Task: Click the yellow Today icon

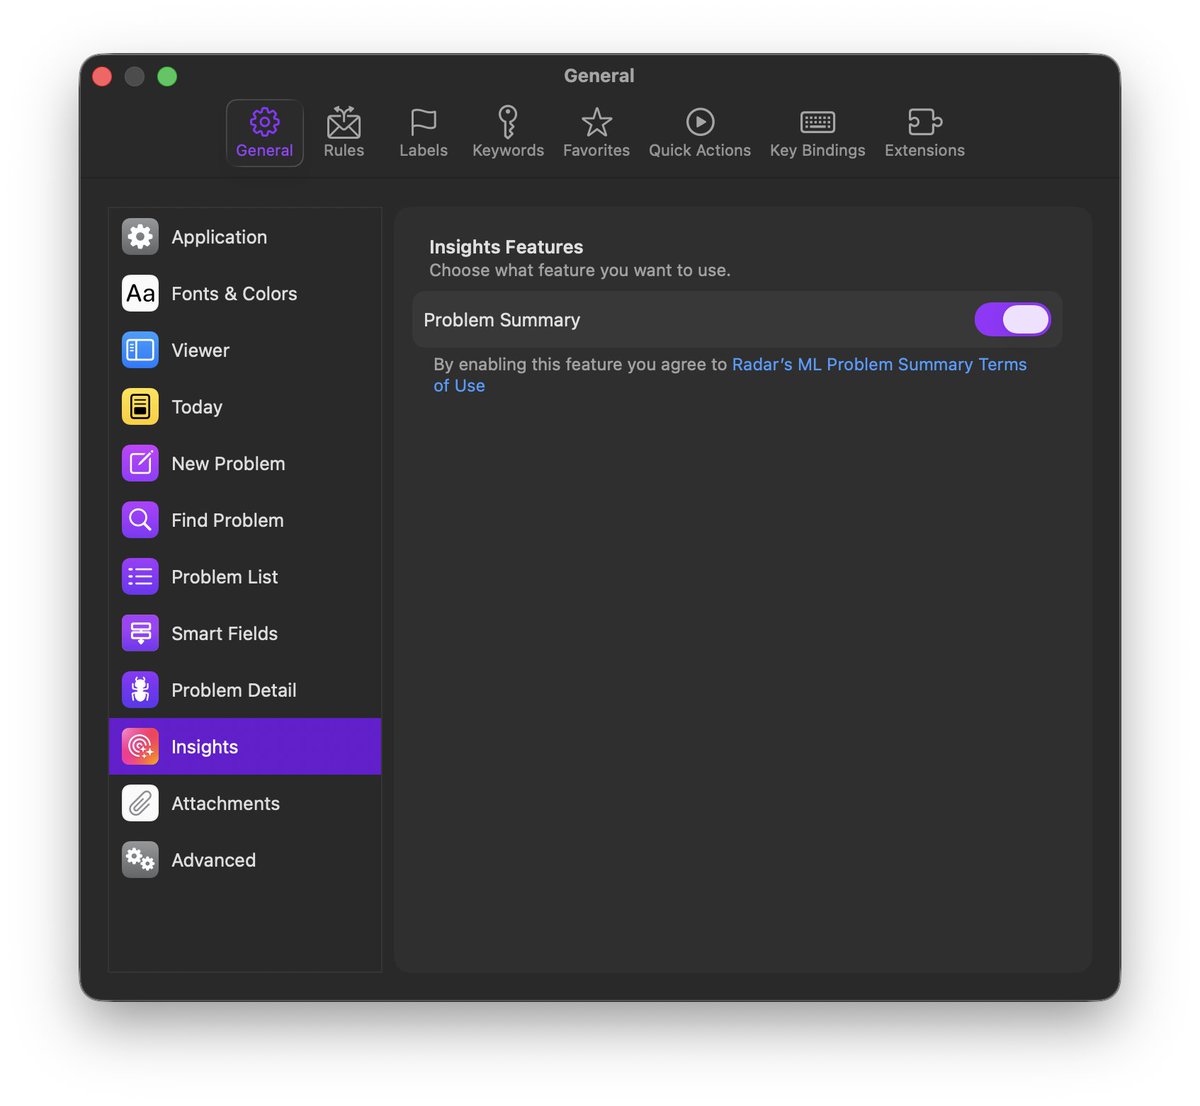Action: (x=140, y=407)
